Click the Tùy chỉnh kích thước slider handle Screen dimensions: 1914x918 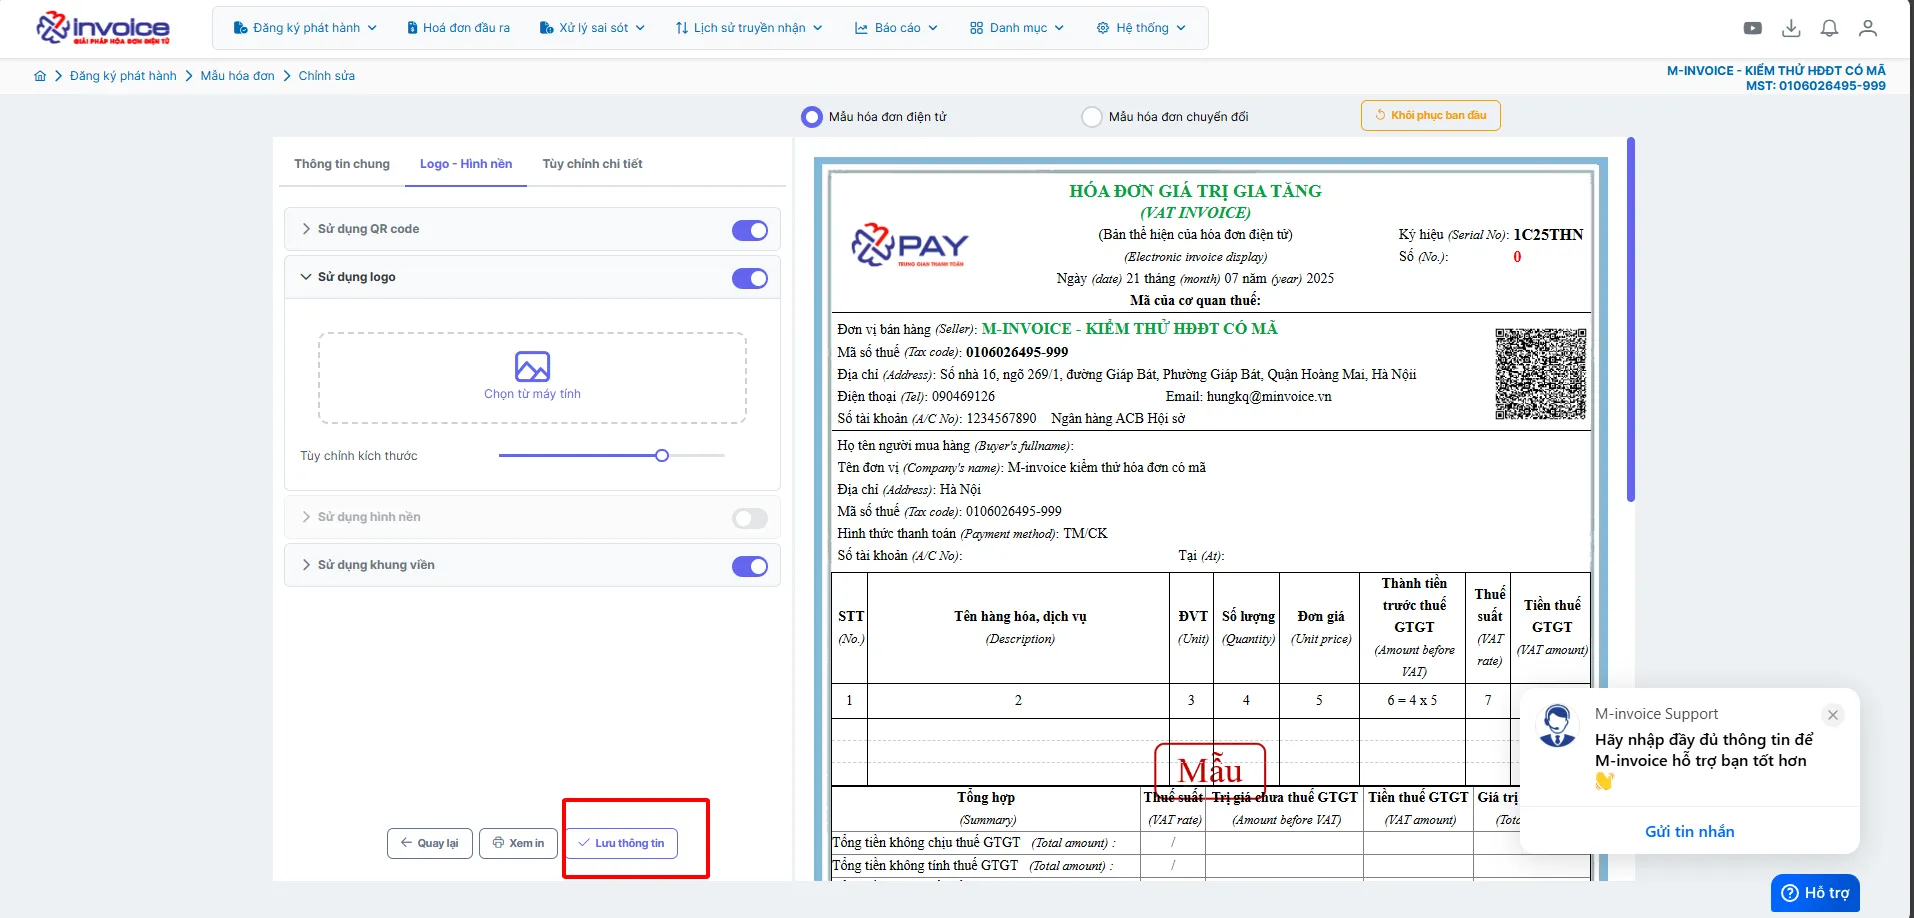[x=662, y=456]
